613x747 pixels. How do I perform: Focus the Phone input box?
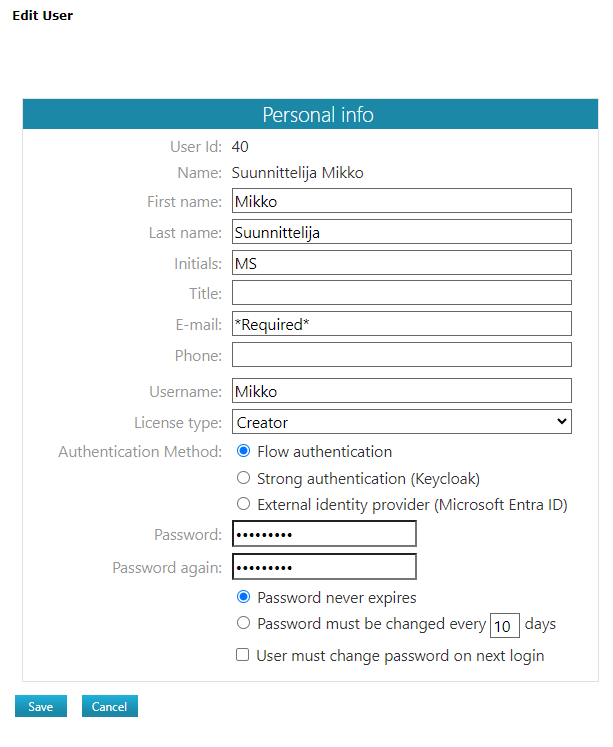click(401, 355)
